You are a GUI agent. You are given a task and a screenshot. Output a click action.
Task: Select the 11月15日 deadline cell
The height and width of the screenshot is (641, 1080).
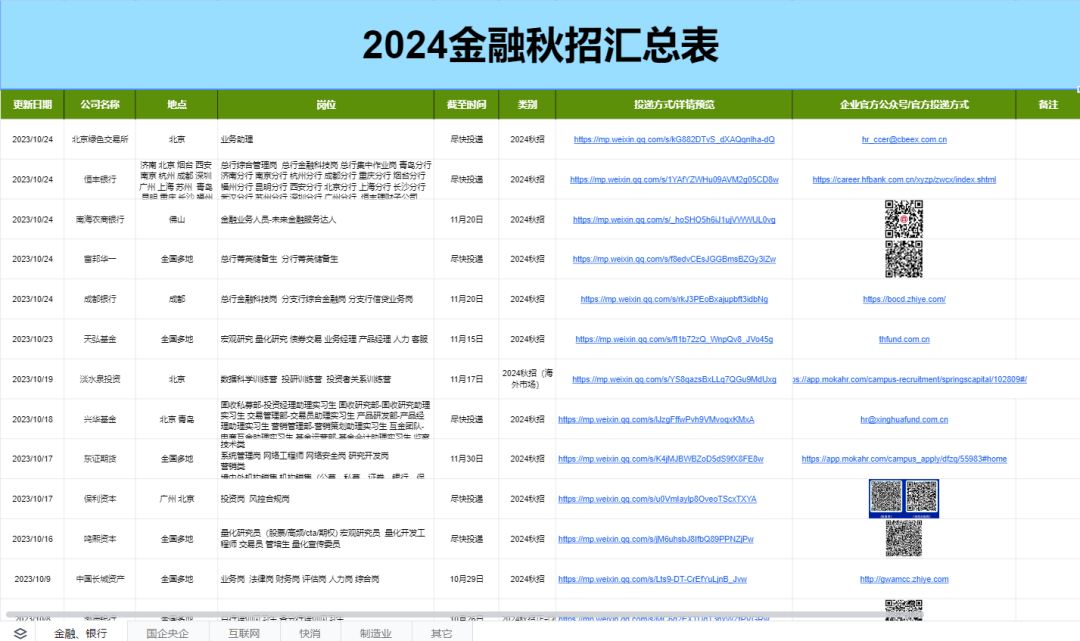[466, 339]
